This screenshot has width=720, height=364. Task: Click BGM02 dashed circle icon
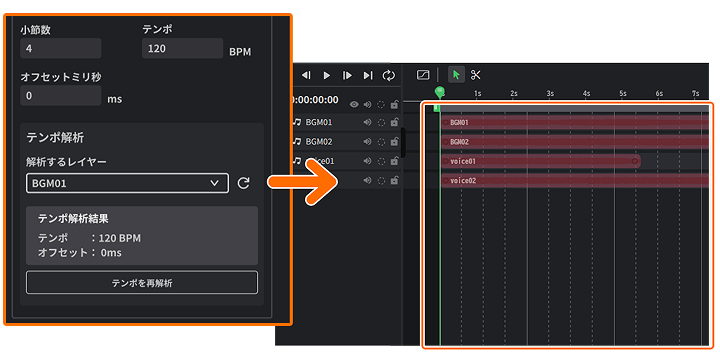click(x=381, y=142)
